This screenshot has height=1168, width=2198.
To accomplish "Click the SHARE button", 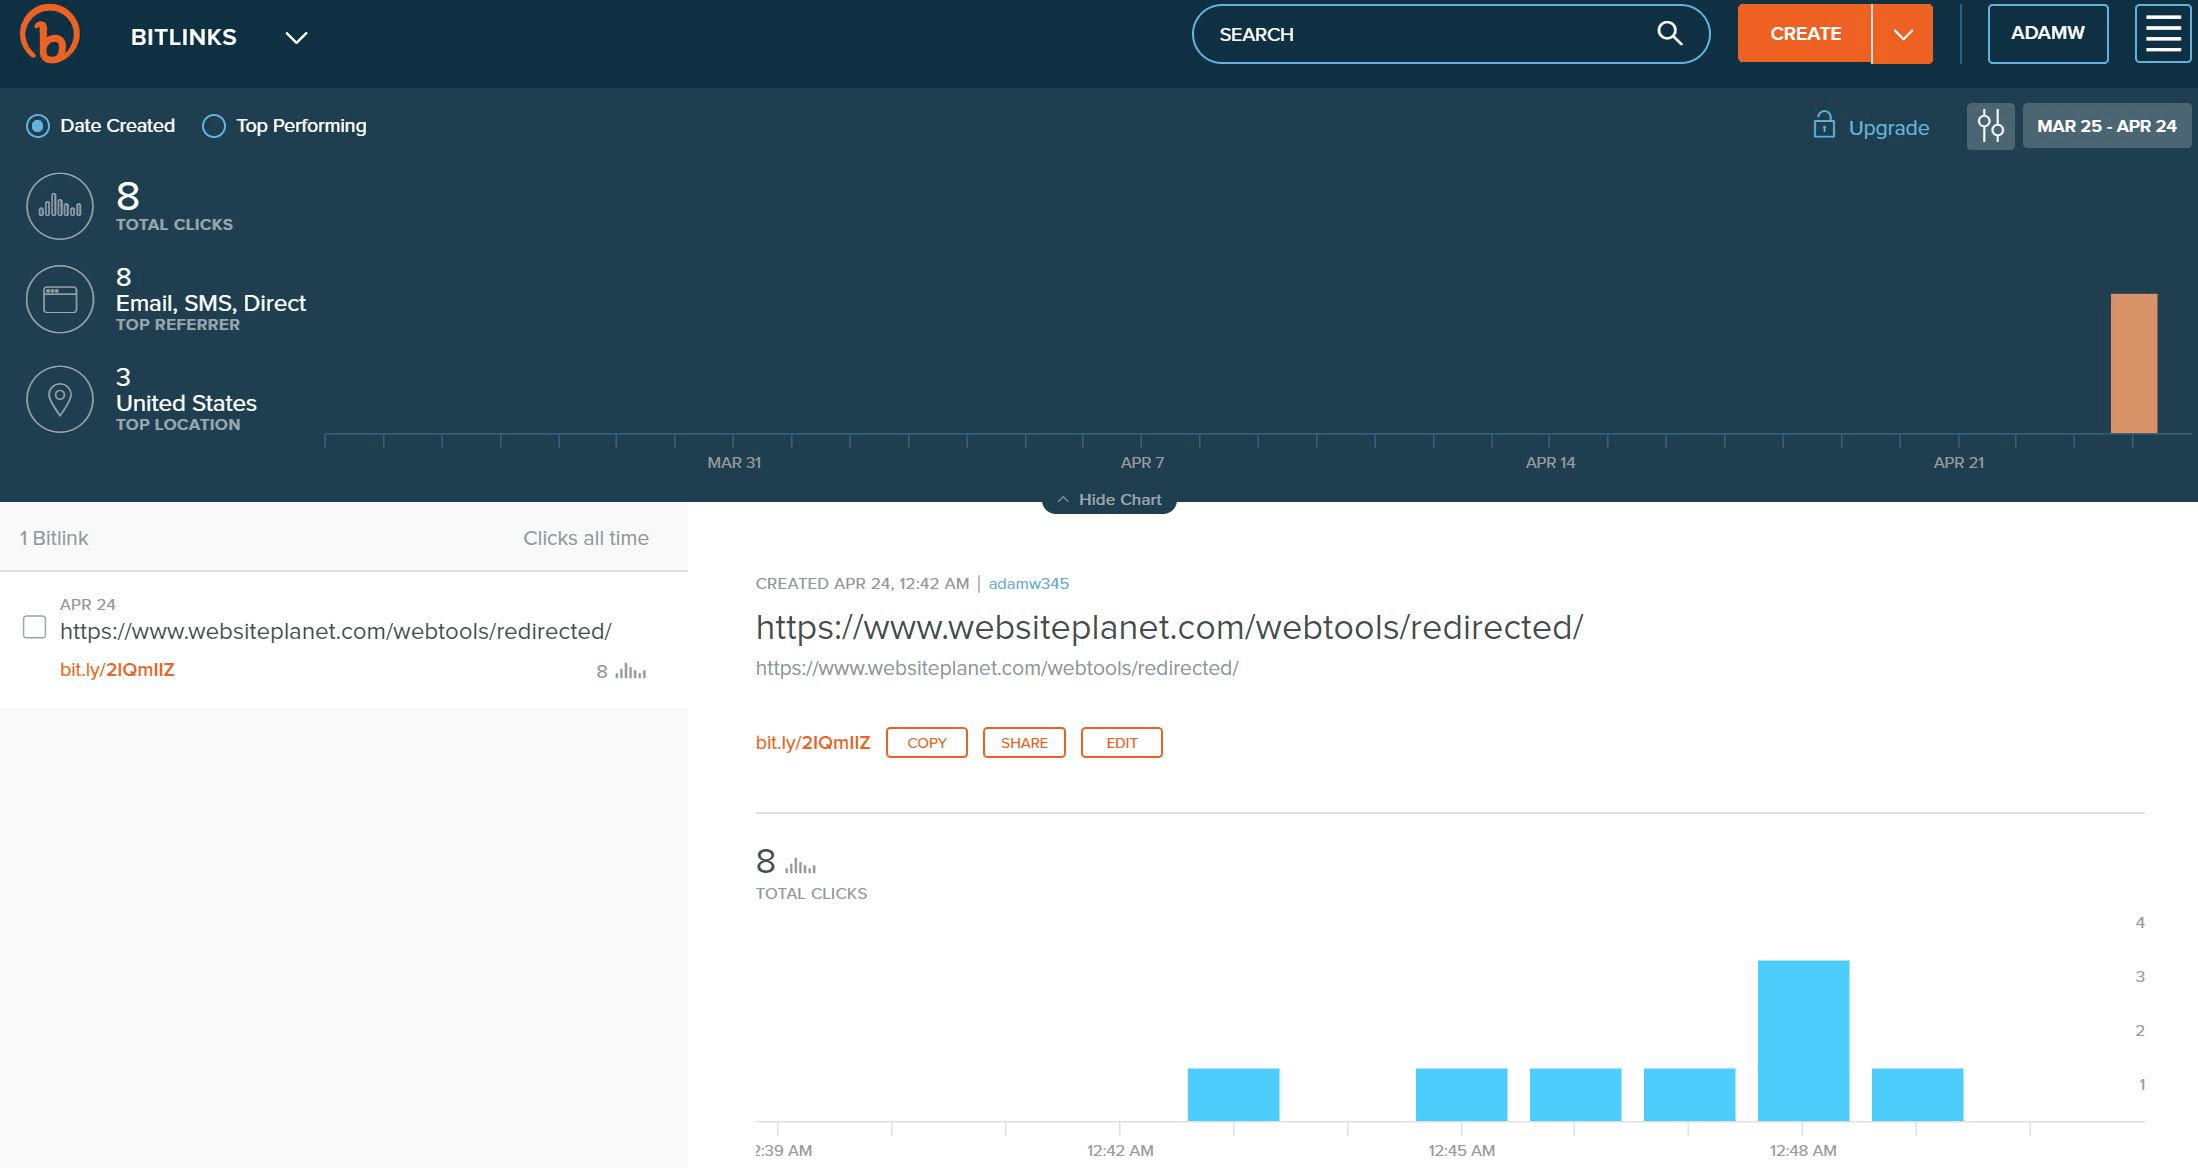I will [x=1024, y=743].
